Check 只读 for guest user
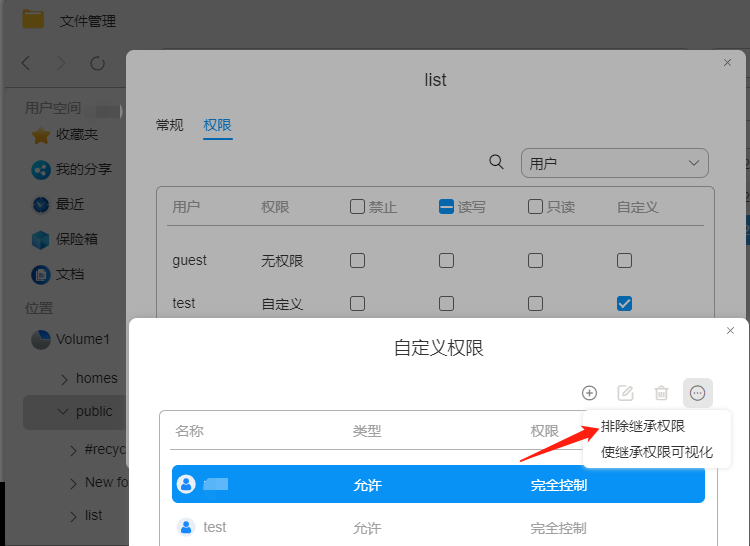Viewport: 750px width, 546px height. (x=535, y=261)
